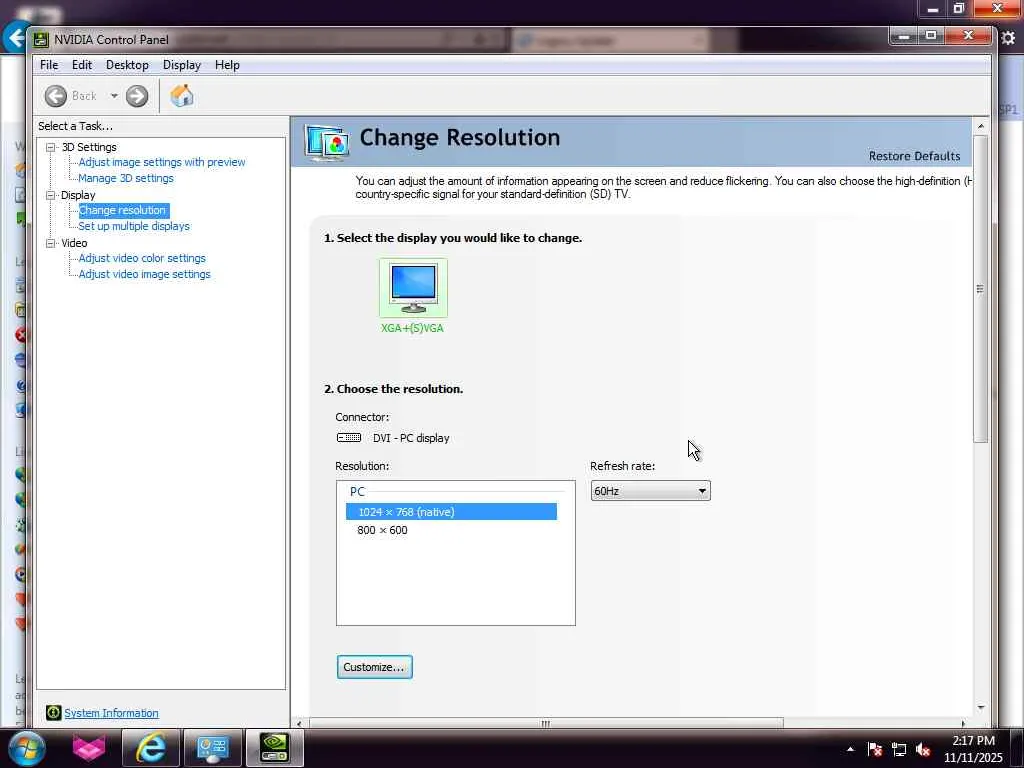Collapse the Video tree node

click(x=50, y=243)
